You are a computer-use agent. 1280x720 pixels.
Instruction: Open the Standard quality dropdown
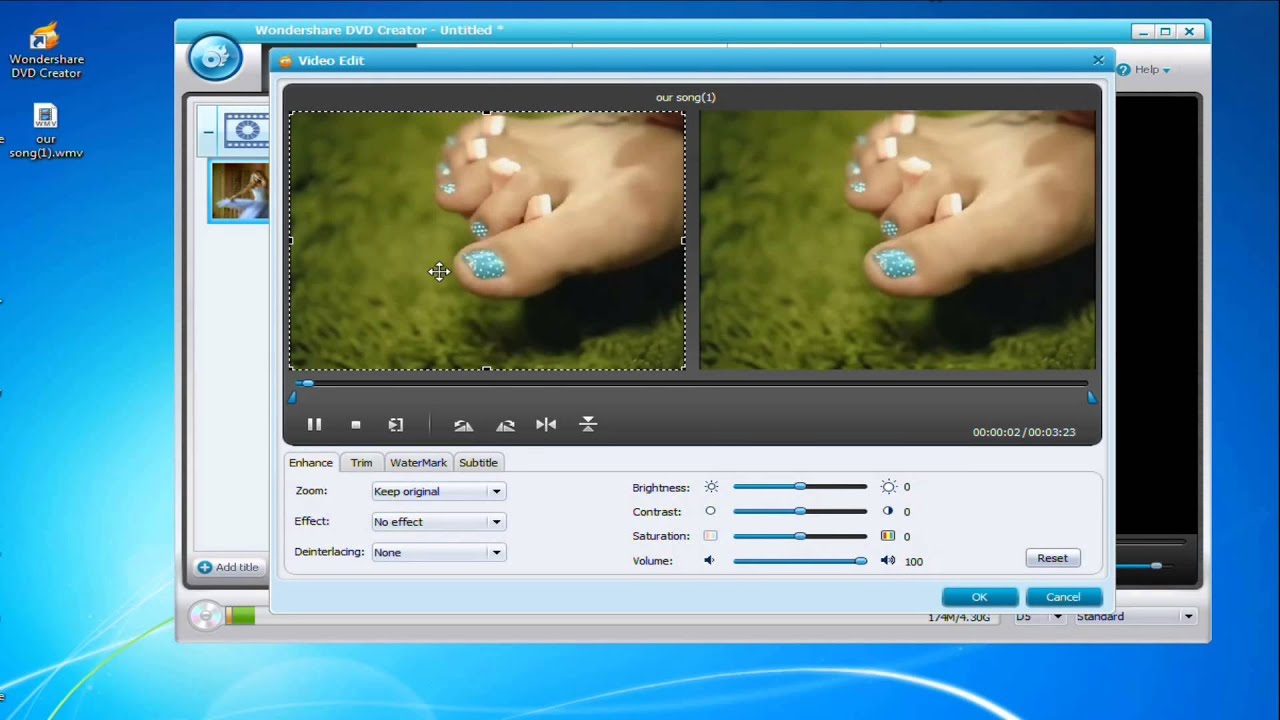(1135, 617)
